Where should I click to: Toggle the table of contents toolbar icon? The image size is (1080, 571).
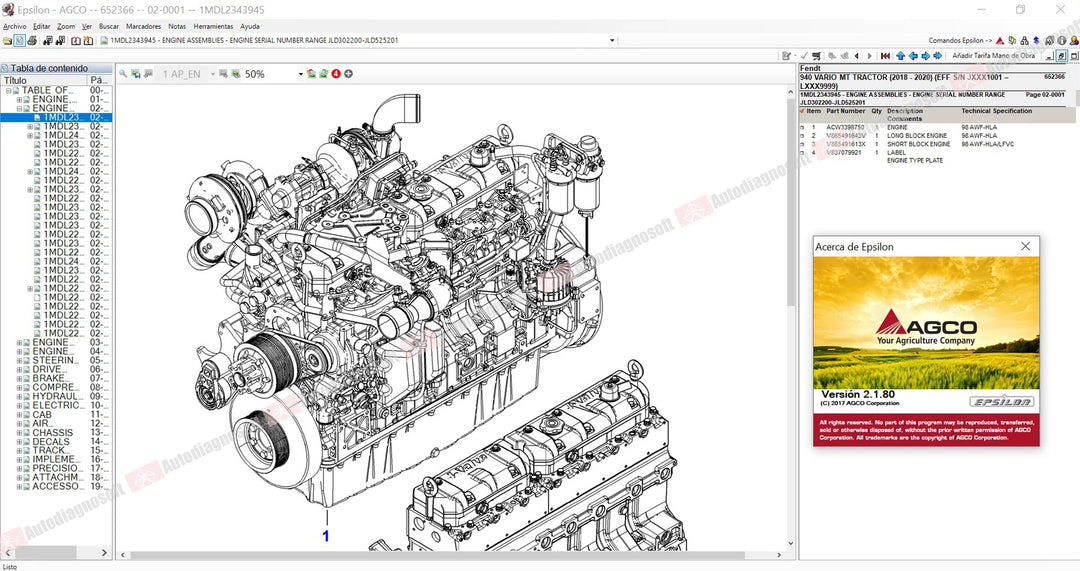(x=19, y=41)
